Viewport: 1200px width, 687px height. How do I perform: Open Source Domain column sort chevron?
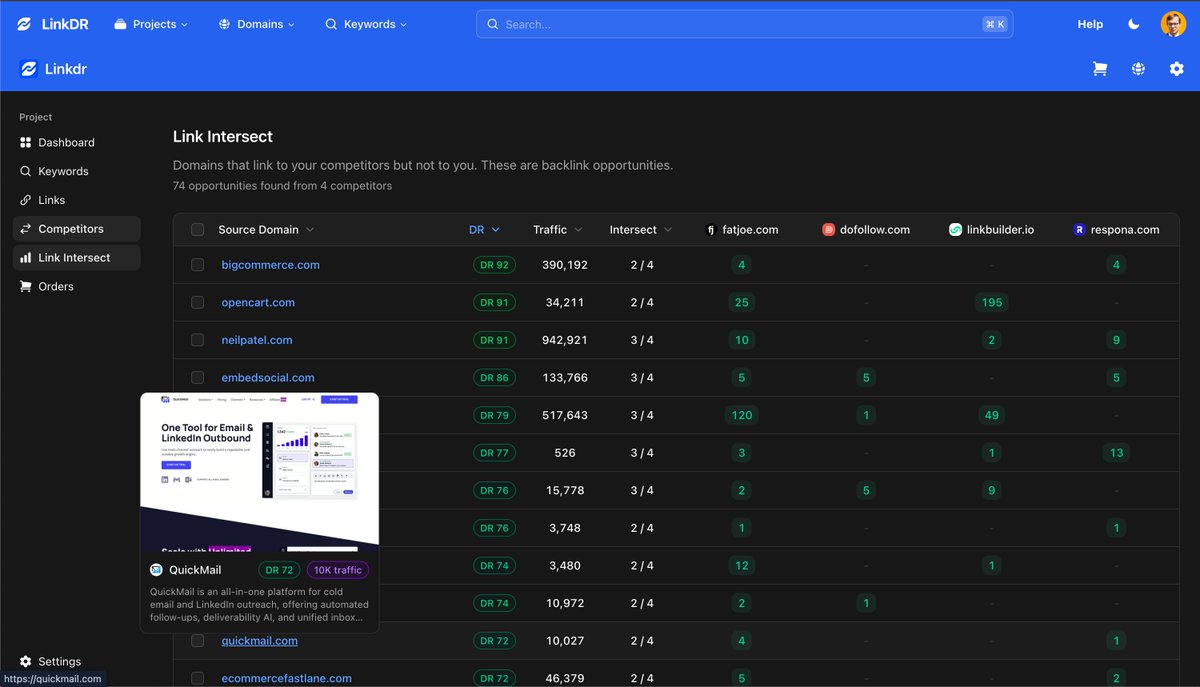point(310,230)
